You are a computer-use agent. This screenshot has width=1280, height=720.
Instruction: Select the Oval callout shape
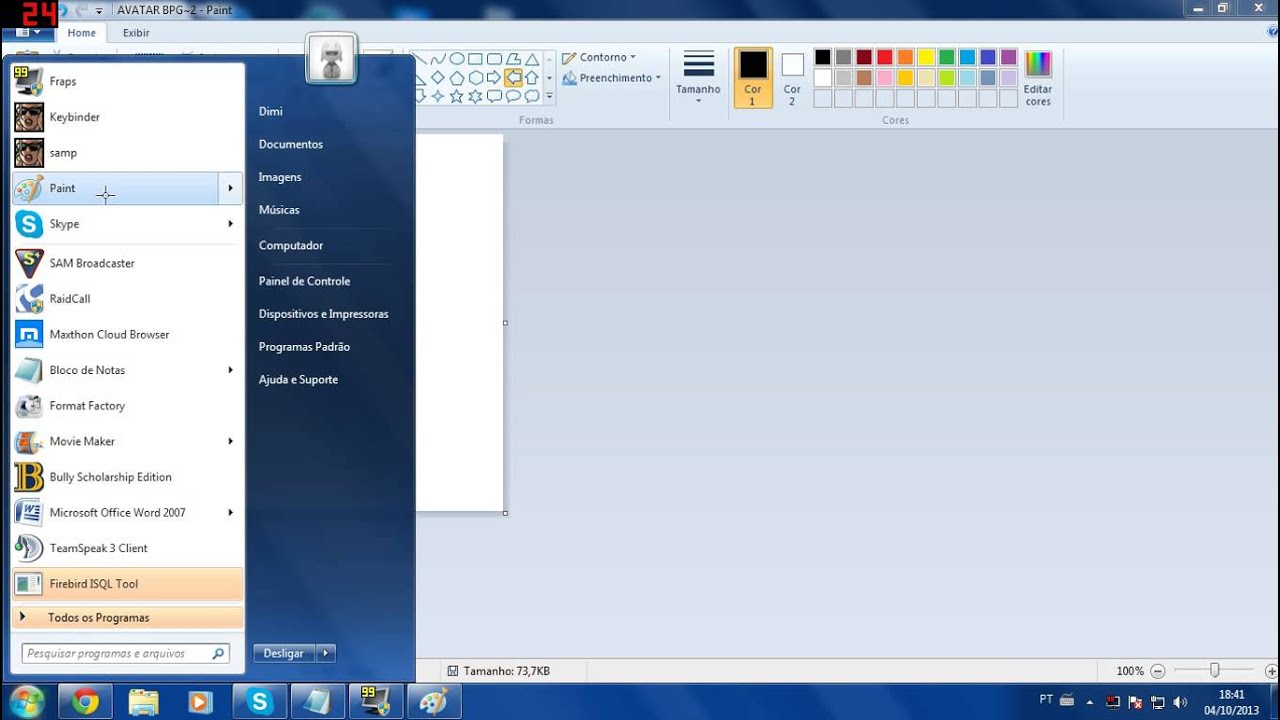(513, 96)
